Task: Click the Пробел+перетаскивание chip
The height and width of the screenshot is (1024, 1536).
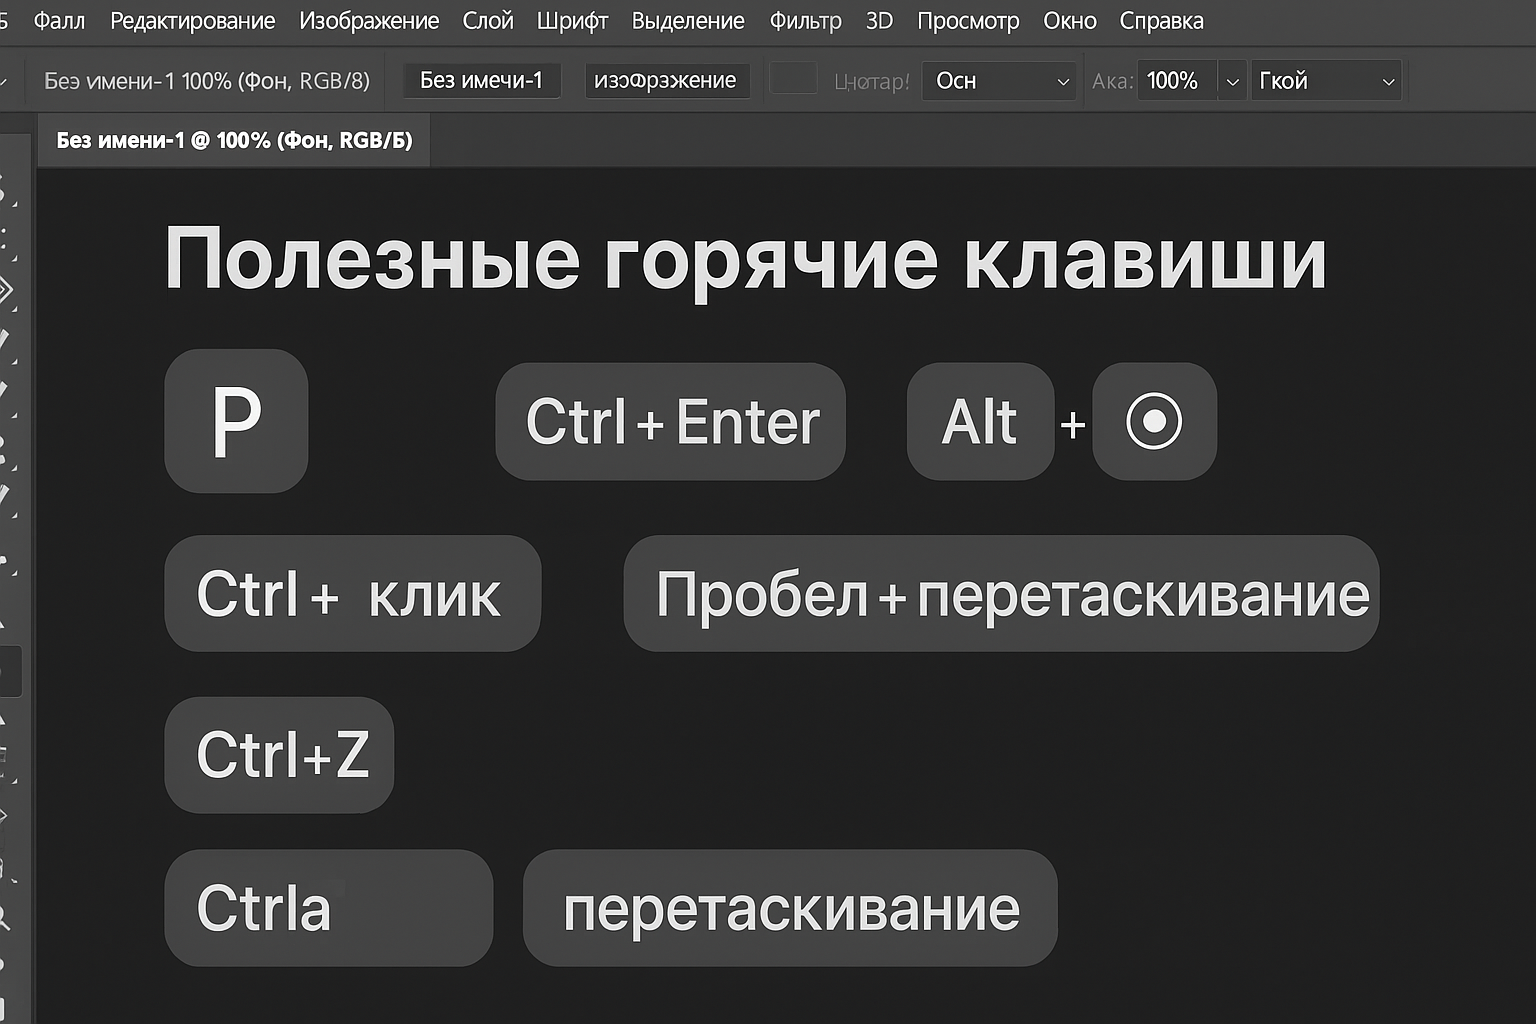Action: 1001,594
